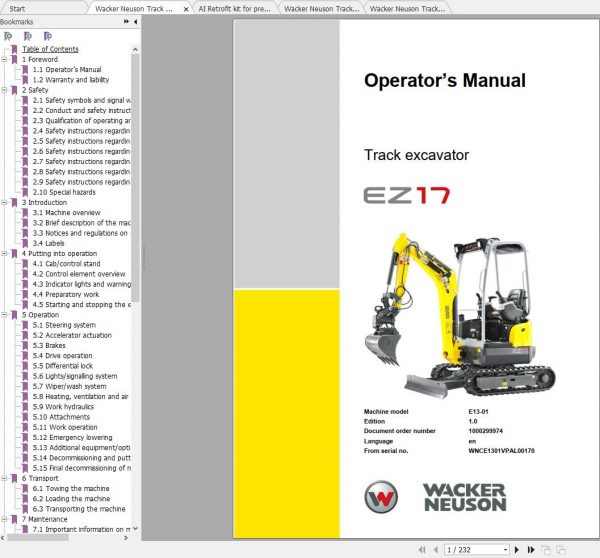Image resolution: width=600 pixels, height=558 pixels.
Task: Open bookmark 6.1 Towing the machine
Action: tap(71, 488)
